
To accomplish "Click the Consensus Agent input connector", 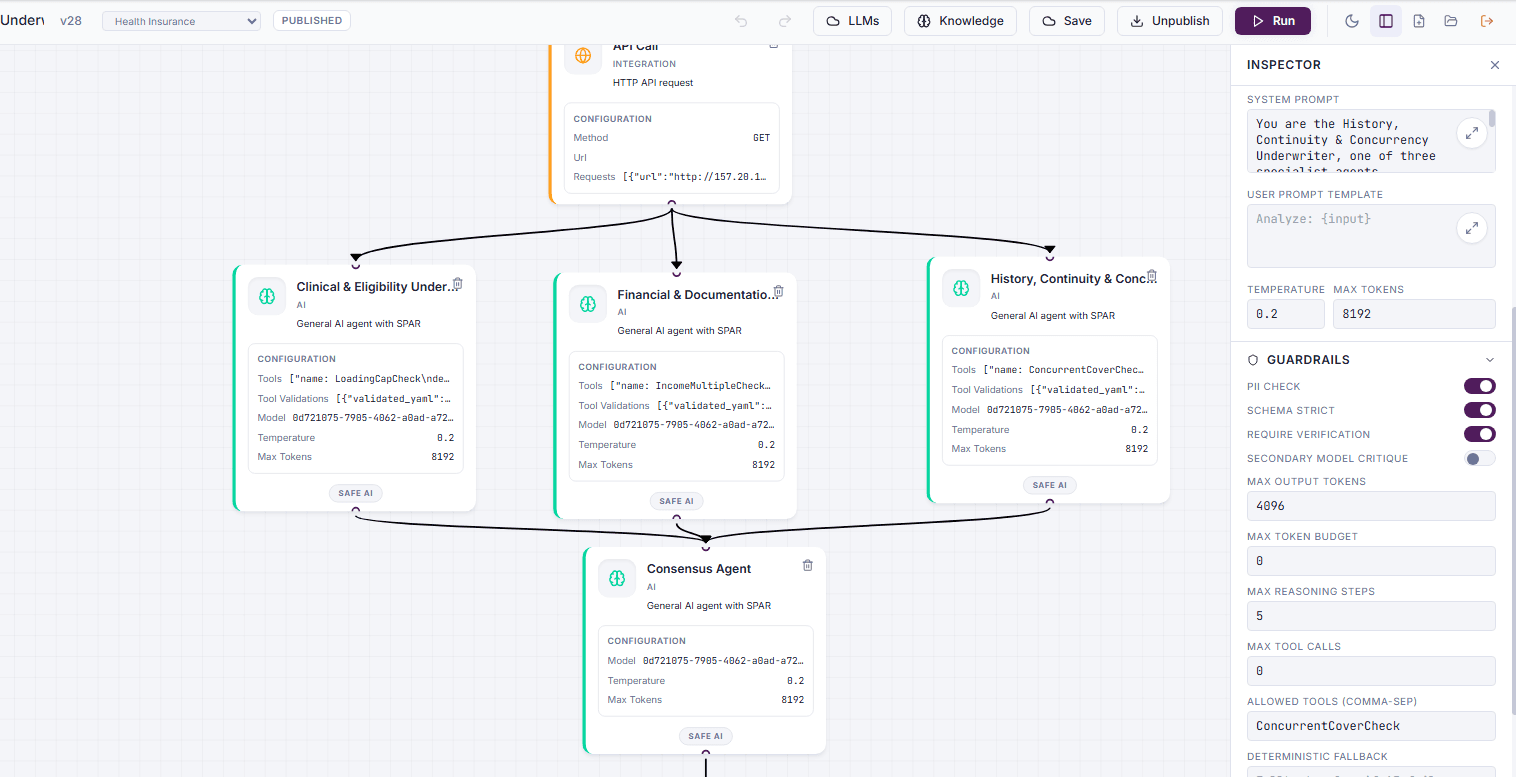I will [706, 546].
